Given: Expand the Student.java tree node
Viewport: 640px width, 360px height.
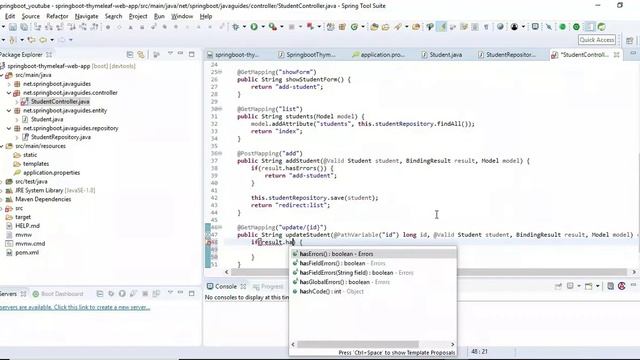Looking at the screenshot, I should (17, 119).
